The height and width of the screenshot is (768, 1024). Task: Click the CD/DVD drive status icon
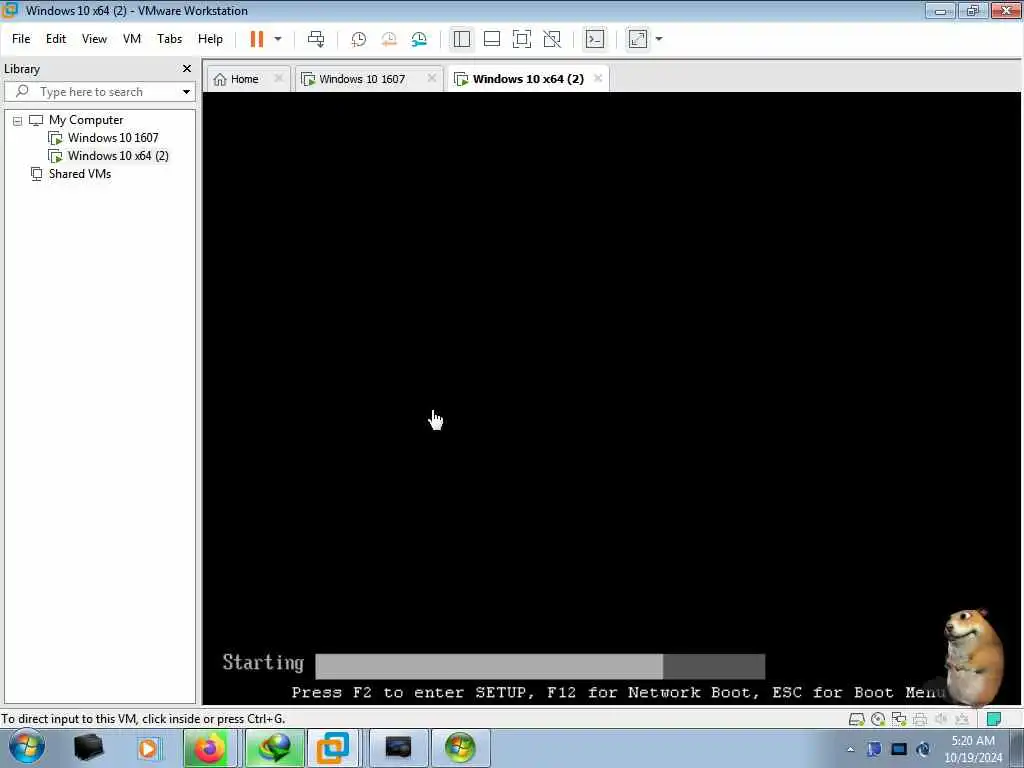click(x=878, y=720)
